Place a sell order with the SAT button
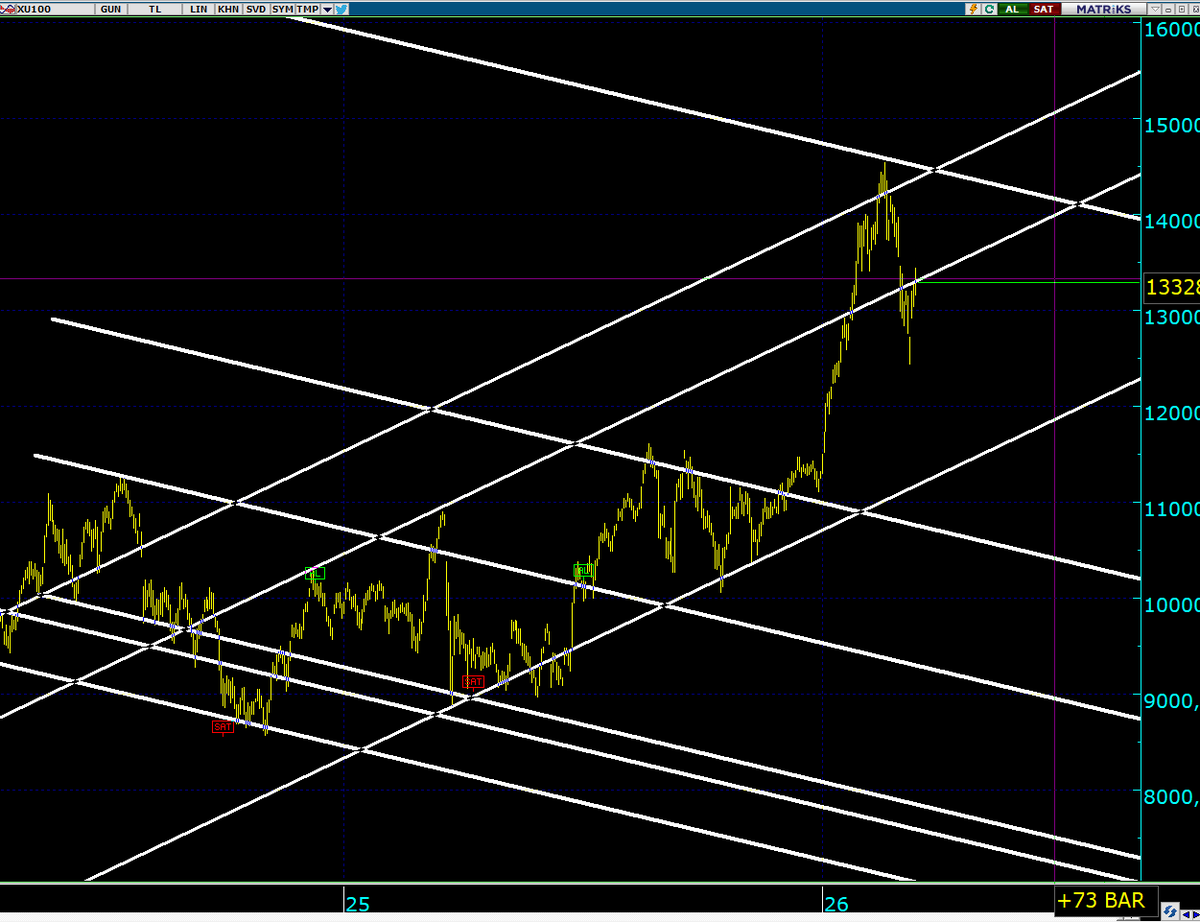The width and height of the screenshot is (1200, 922). point(1044,9)
